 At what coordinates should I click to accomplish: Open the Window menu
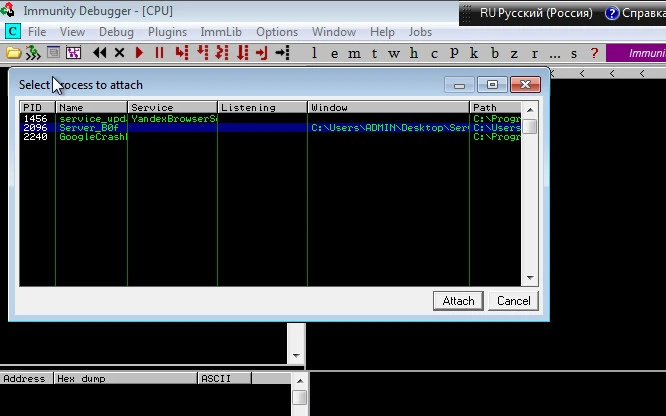point(334,32)
